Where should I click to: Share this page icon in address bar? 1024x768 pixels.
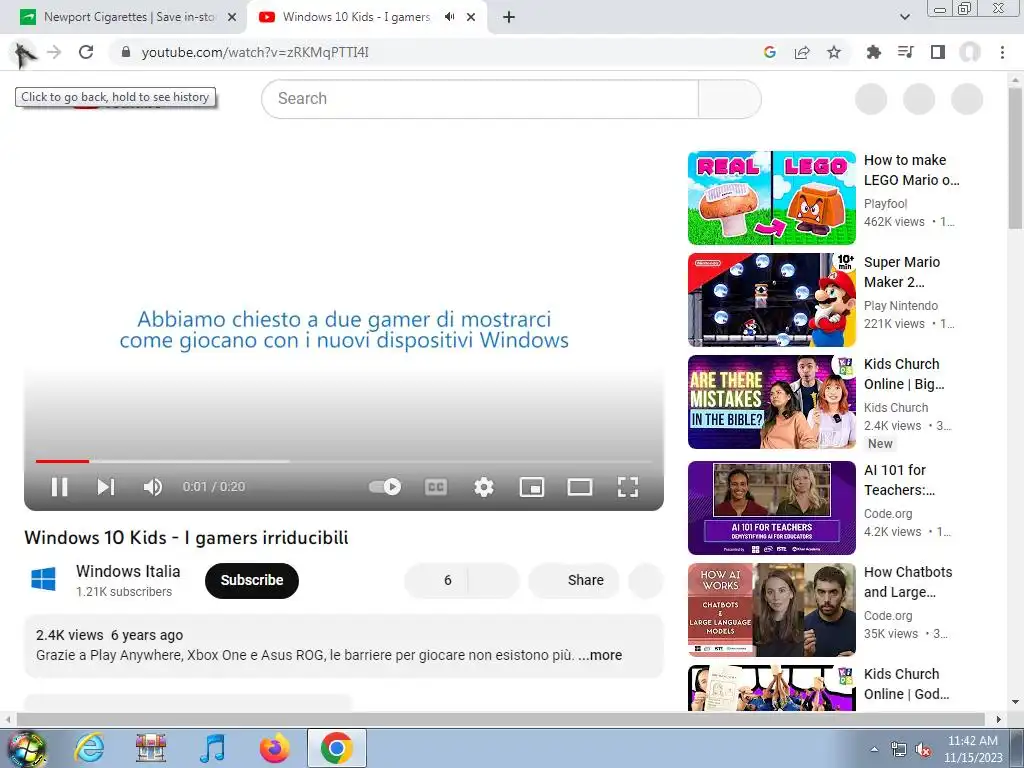[802, 52]
